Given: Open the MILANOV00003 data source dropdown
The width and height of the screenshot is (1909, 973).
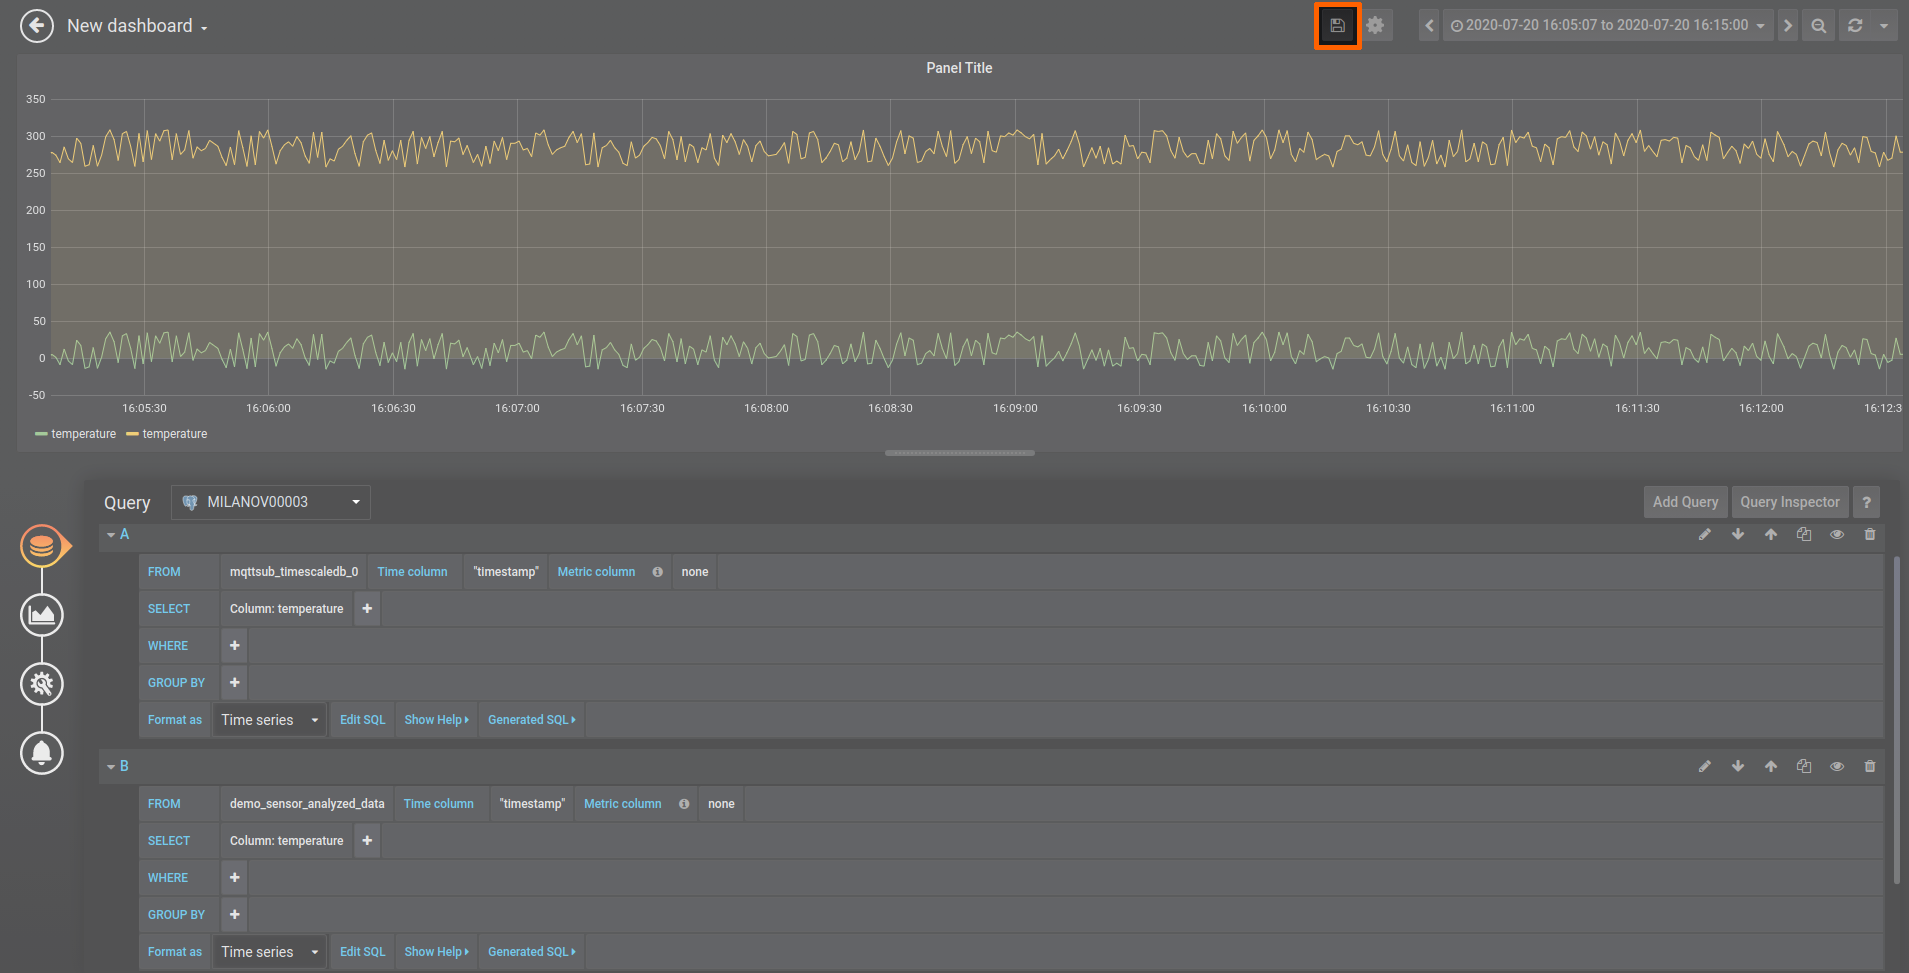Looking at the screenshot, I should click(x=271, y=502).
